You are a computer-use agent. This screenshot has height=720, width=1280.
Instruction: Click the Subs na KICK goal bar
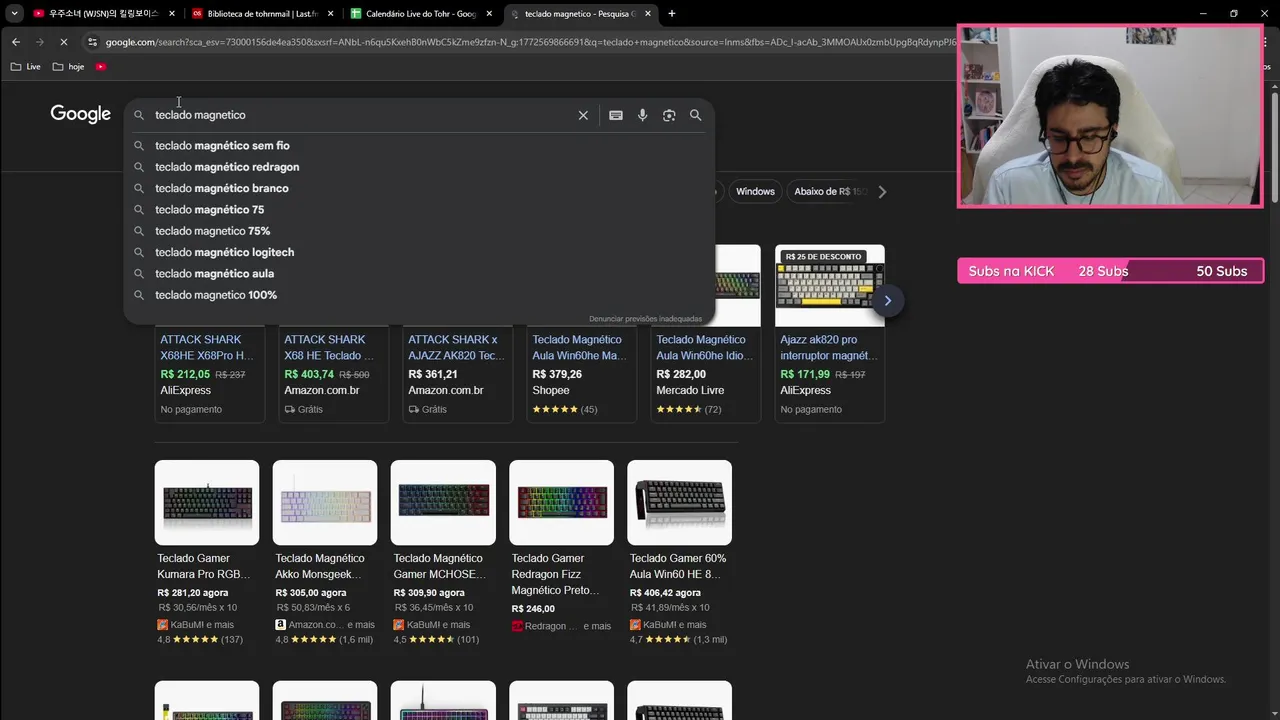(1110, 271)
